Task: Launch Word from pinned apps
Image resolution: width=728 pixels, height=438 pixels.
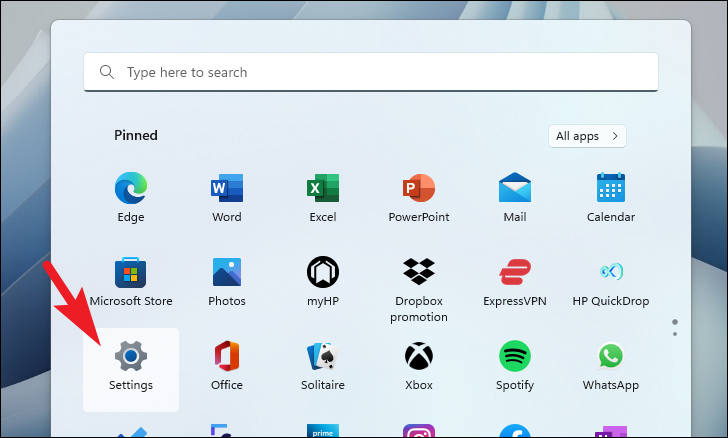Action: (x=227, y=188)
